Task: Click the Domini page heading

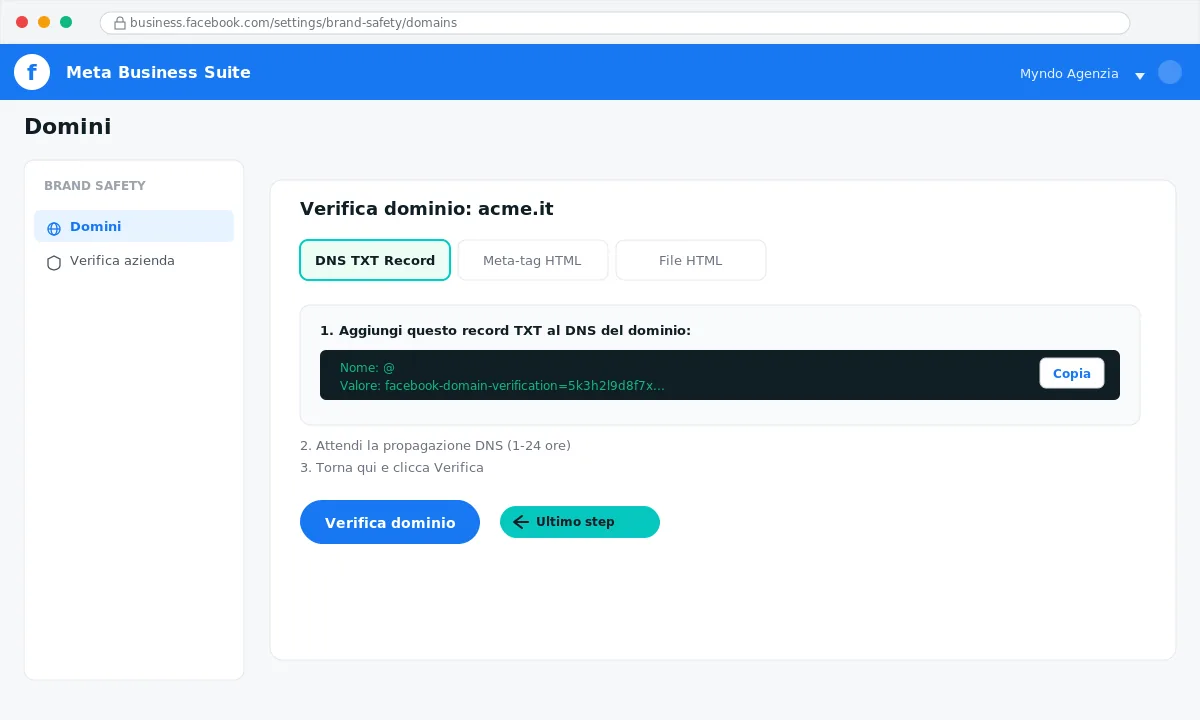Action: tap(68, 127)
